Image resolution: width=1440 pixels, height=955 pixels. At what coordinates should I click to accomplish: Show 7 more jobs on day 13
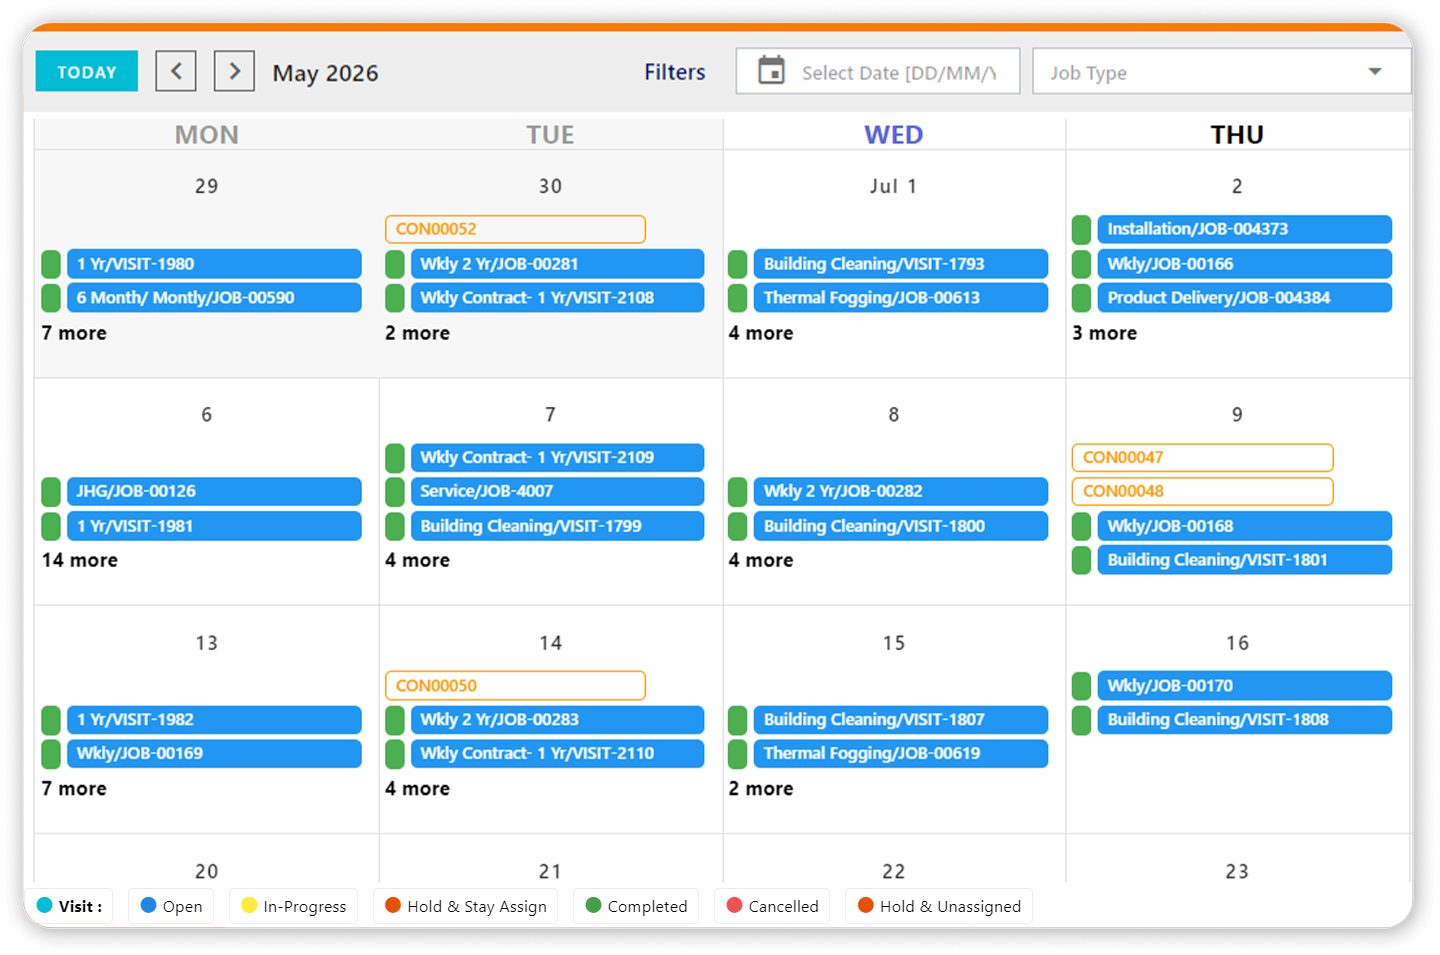(74, 789)
